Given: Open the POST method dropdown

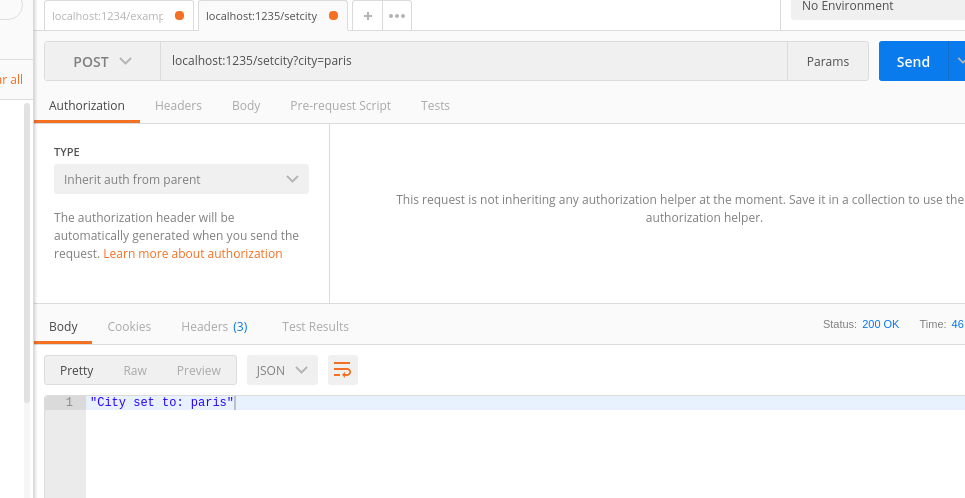Looking at the screenshot, I should (102, 62).
